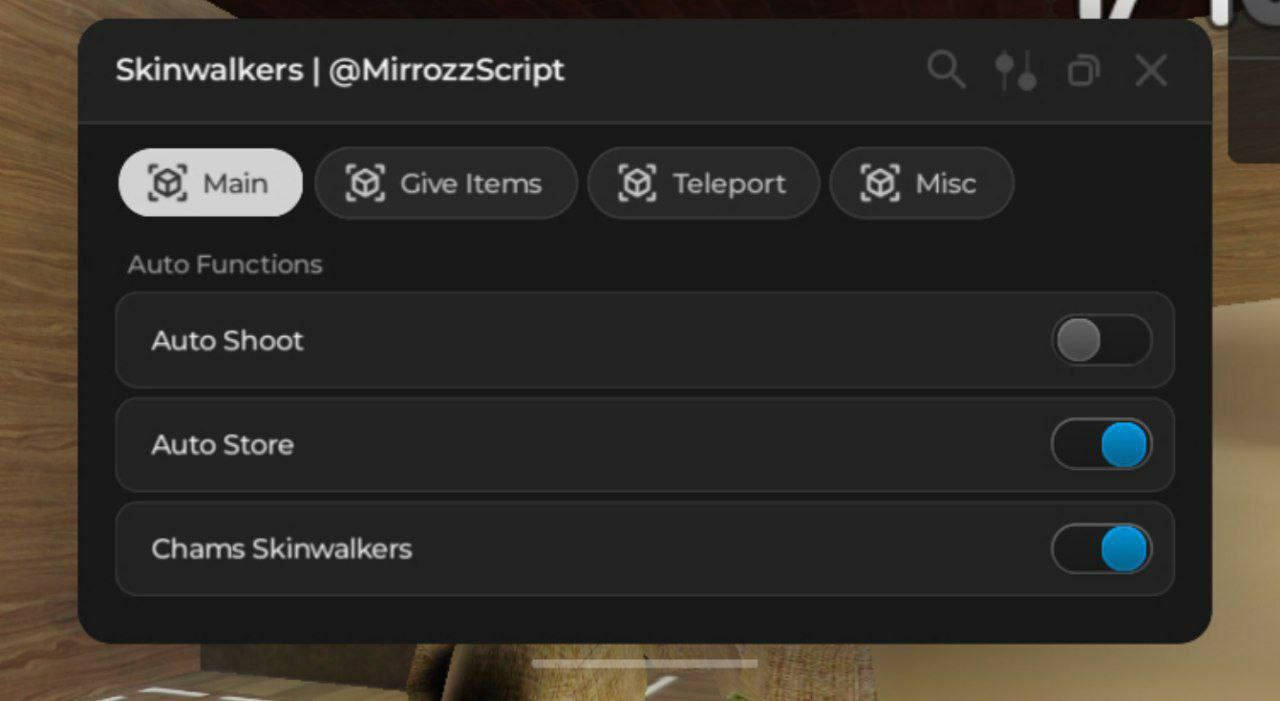Disable the Auto Store toggle
This screenshot has width=1280, height=701.
(1101, 444)
